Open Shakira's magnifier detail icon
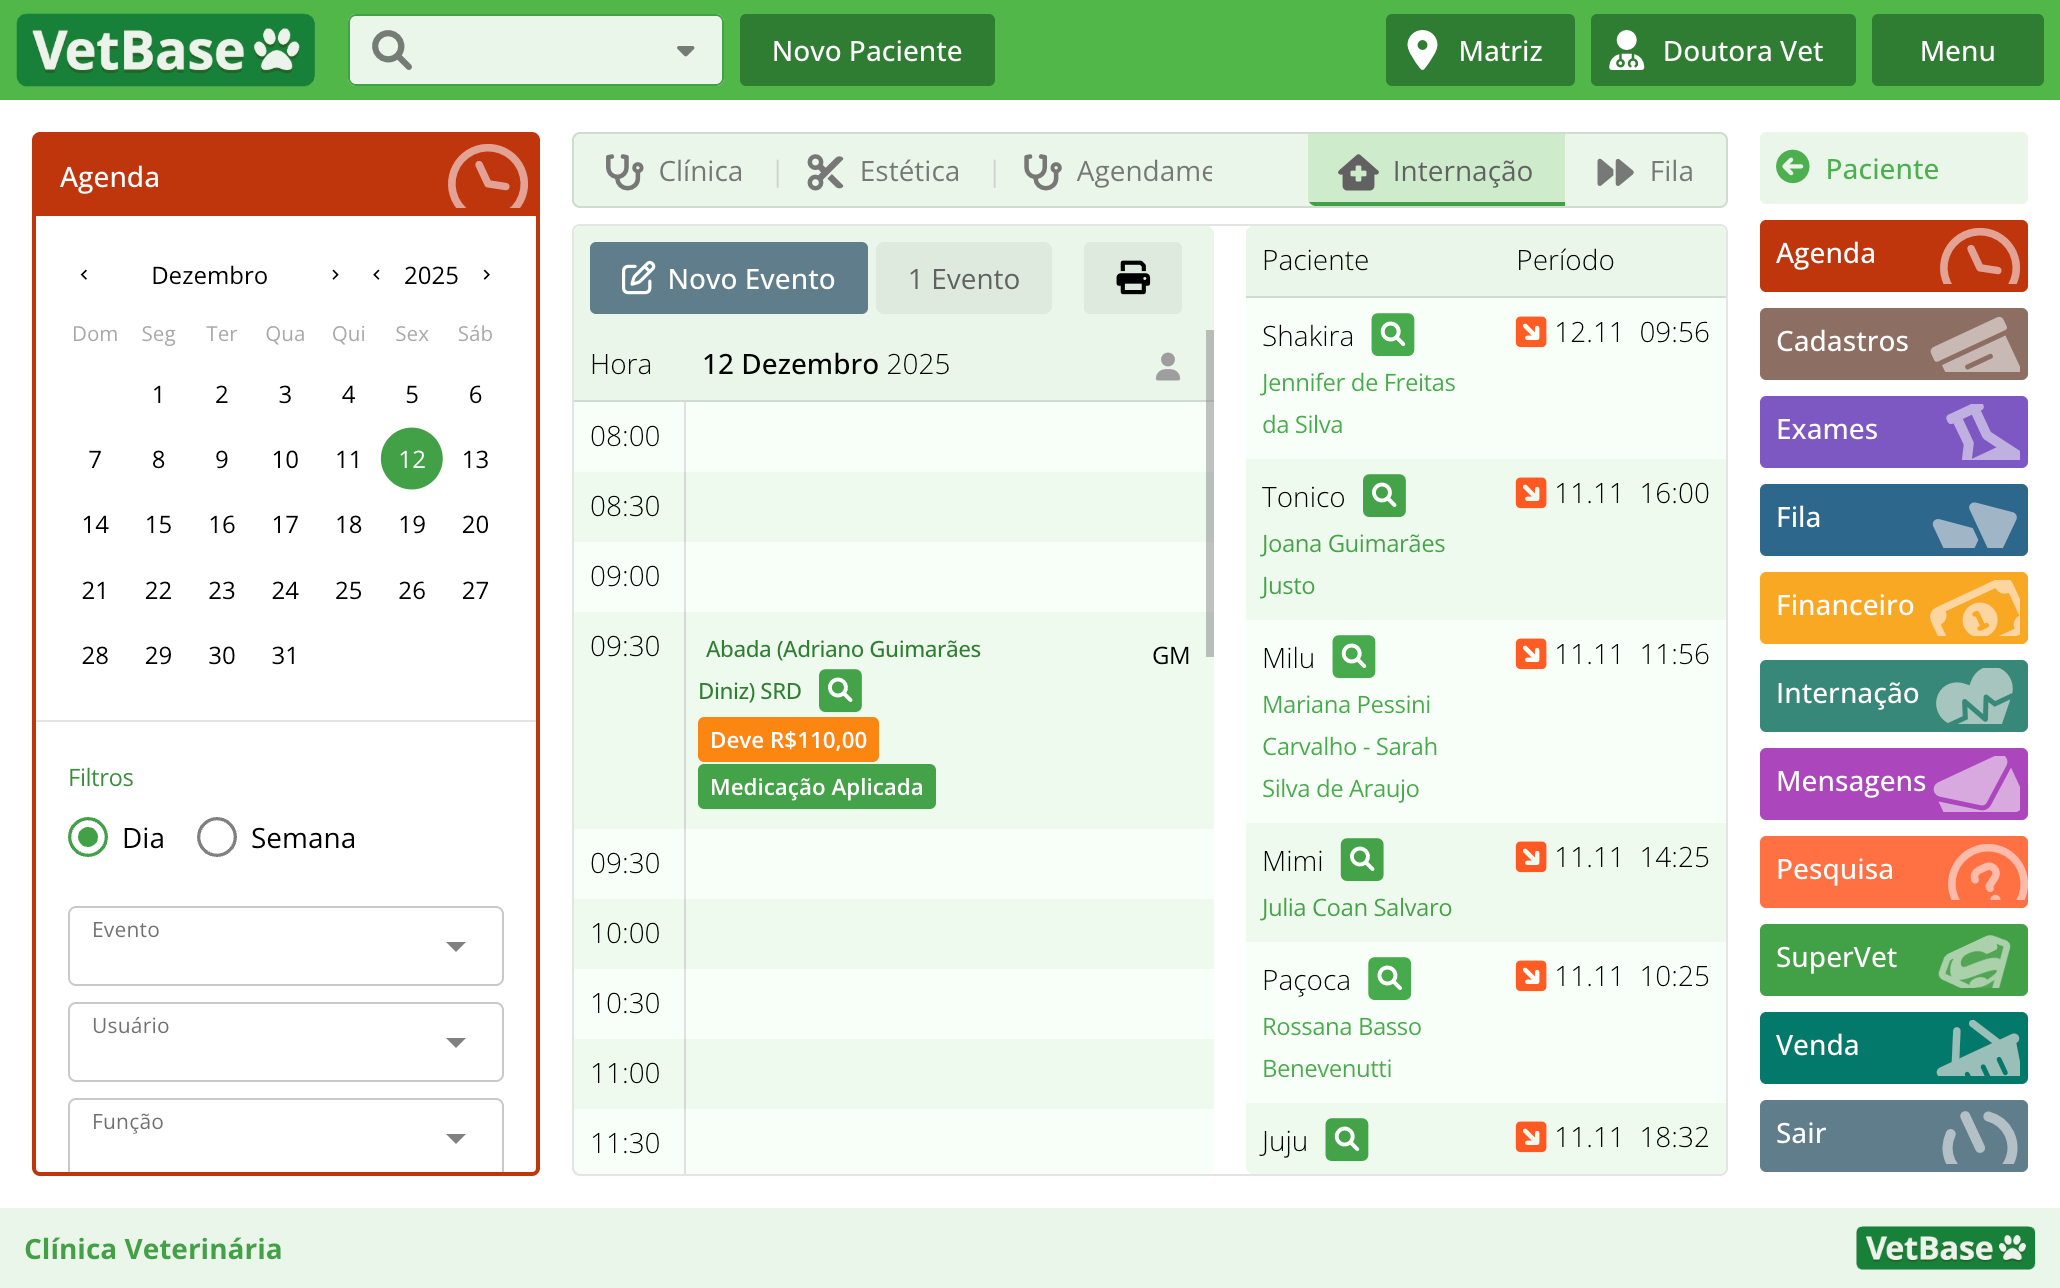 pyautogui.click(x=1392, y=335)
